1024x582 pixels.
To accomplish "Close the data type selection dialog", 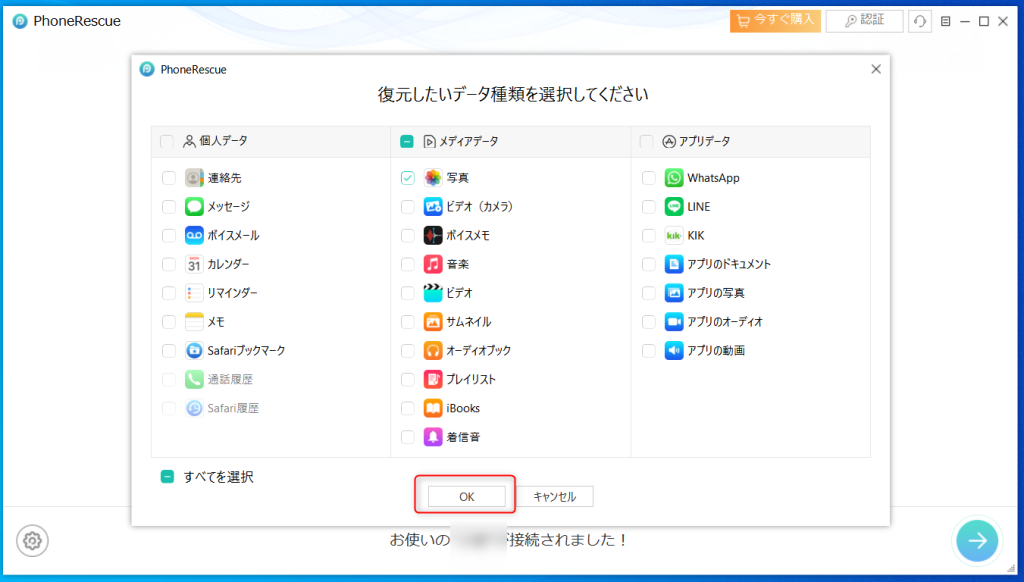I will (x=876, y=69).
